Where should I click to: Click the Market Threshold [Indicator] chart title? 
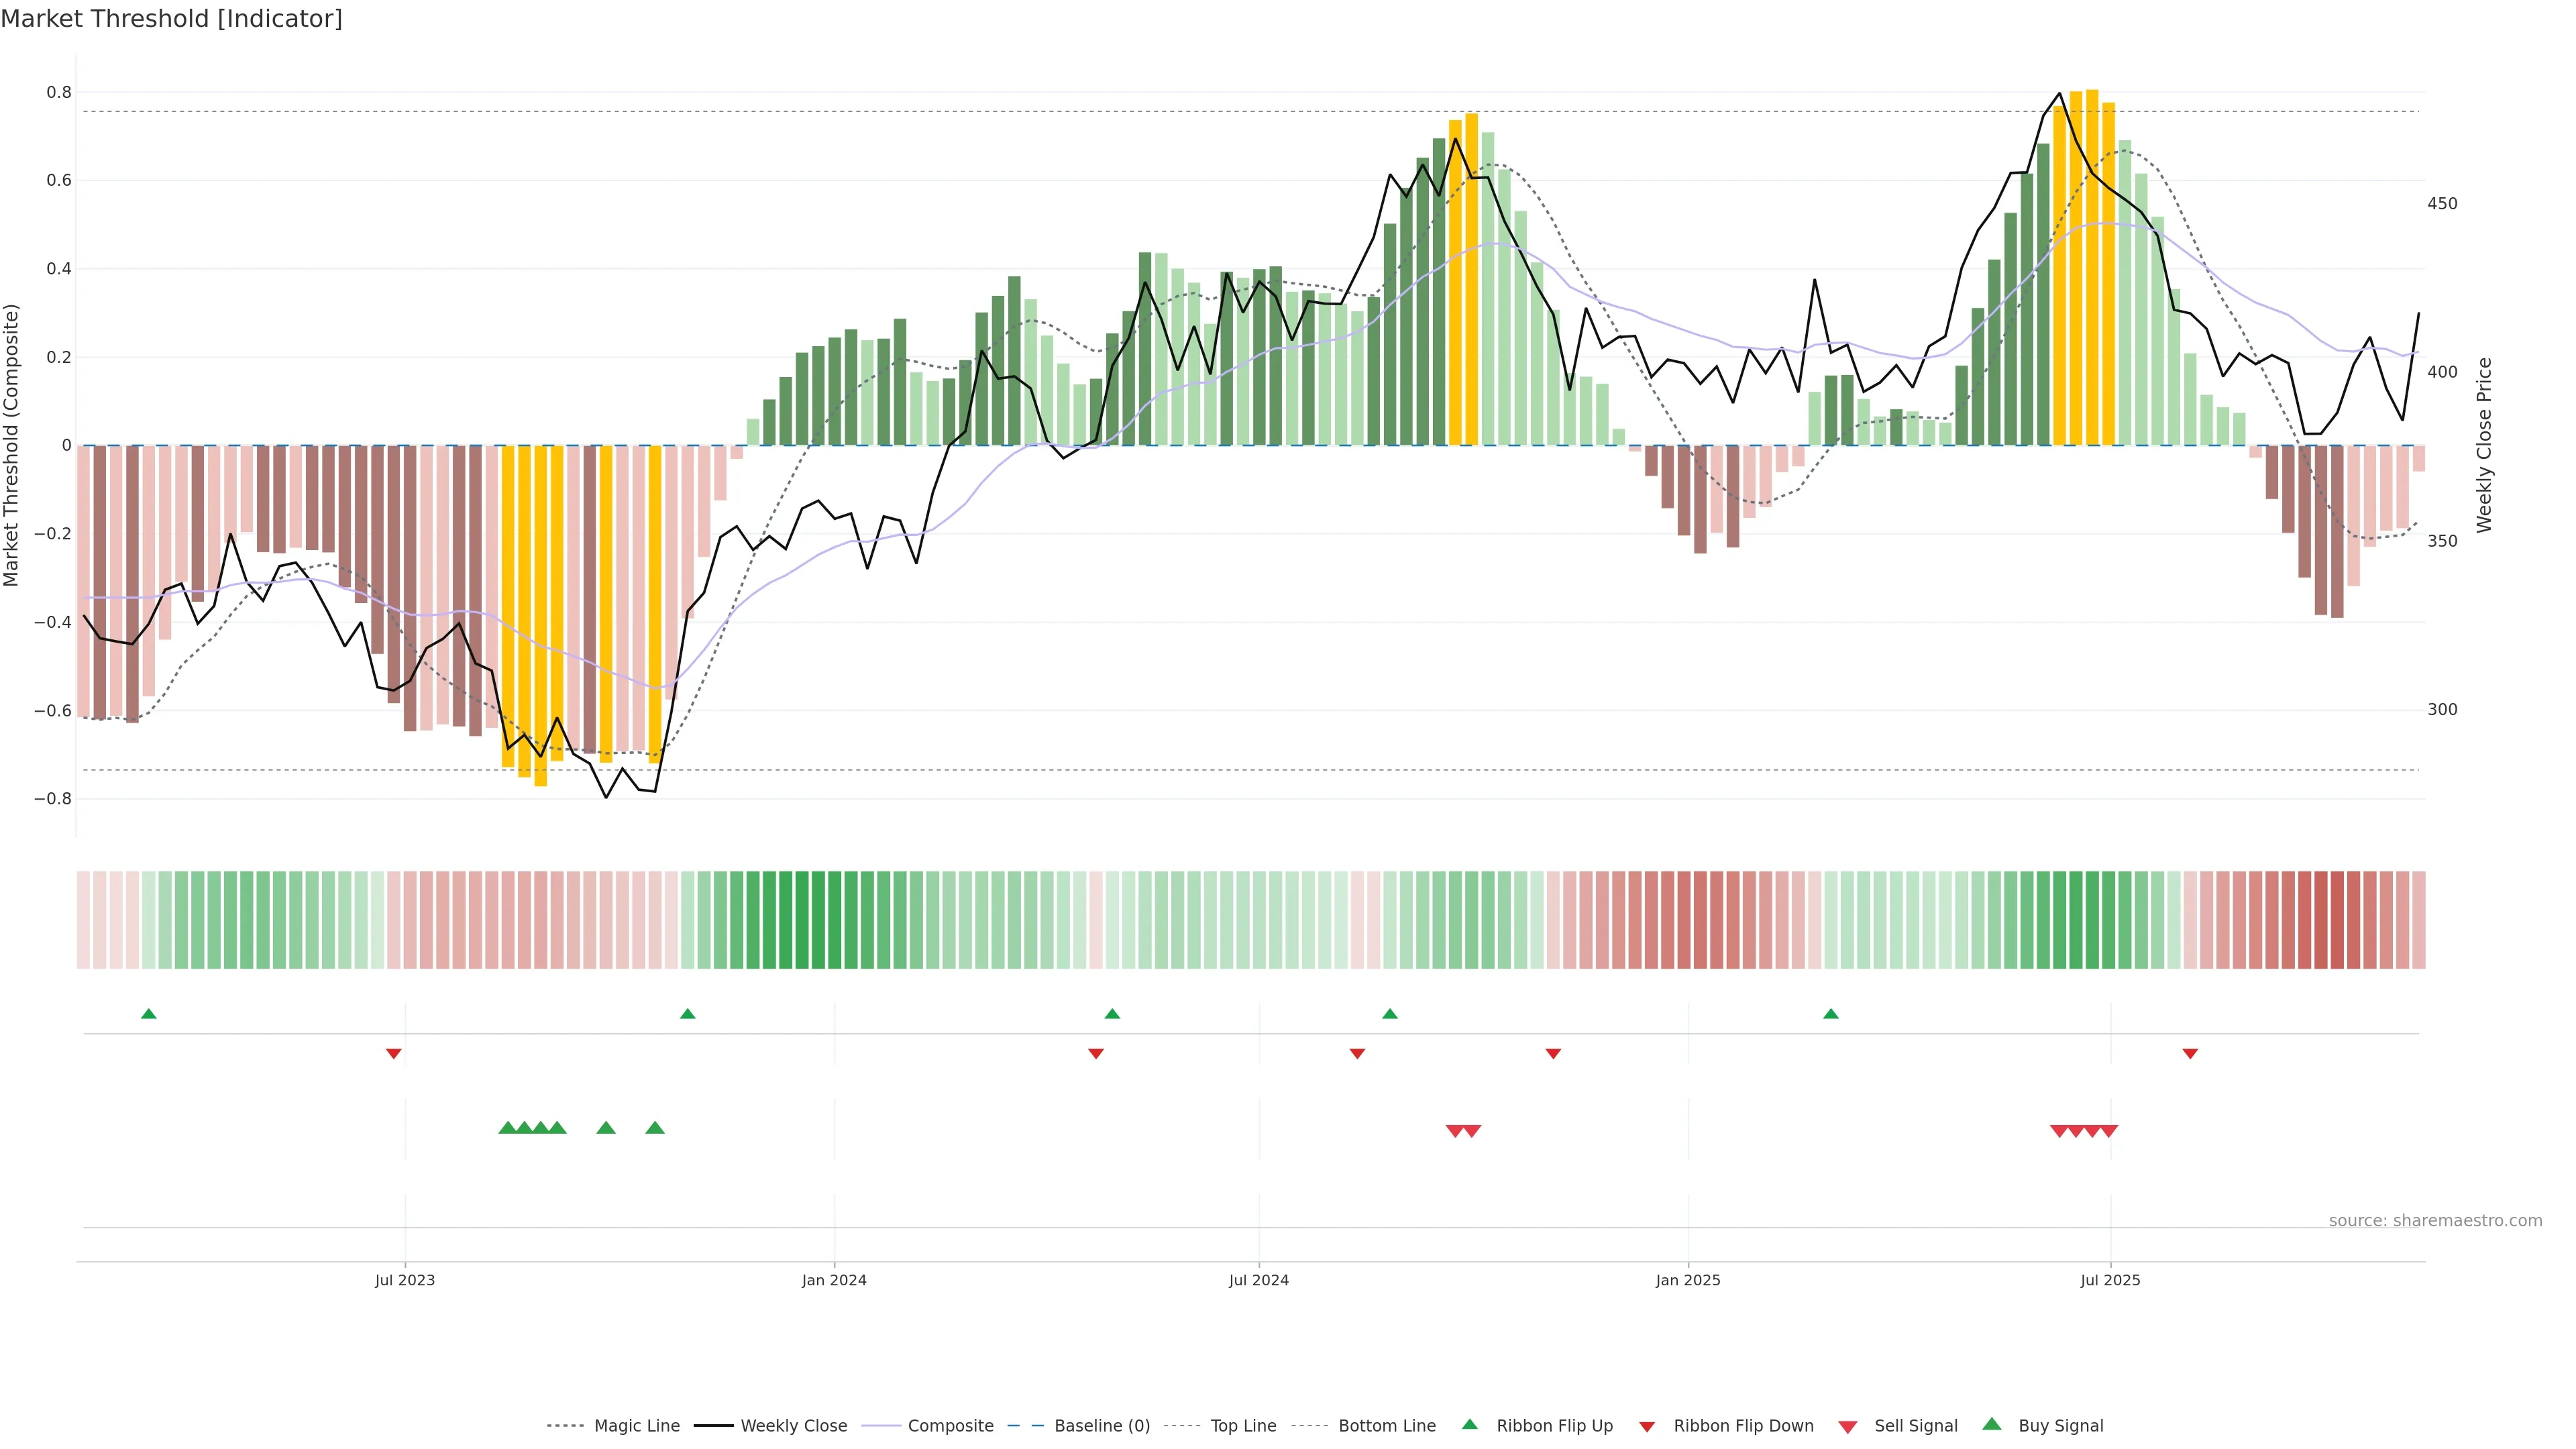click(x=171, y=19)
